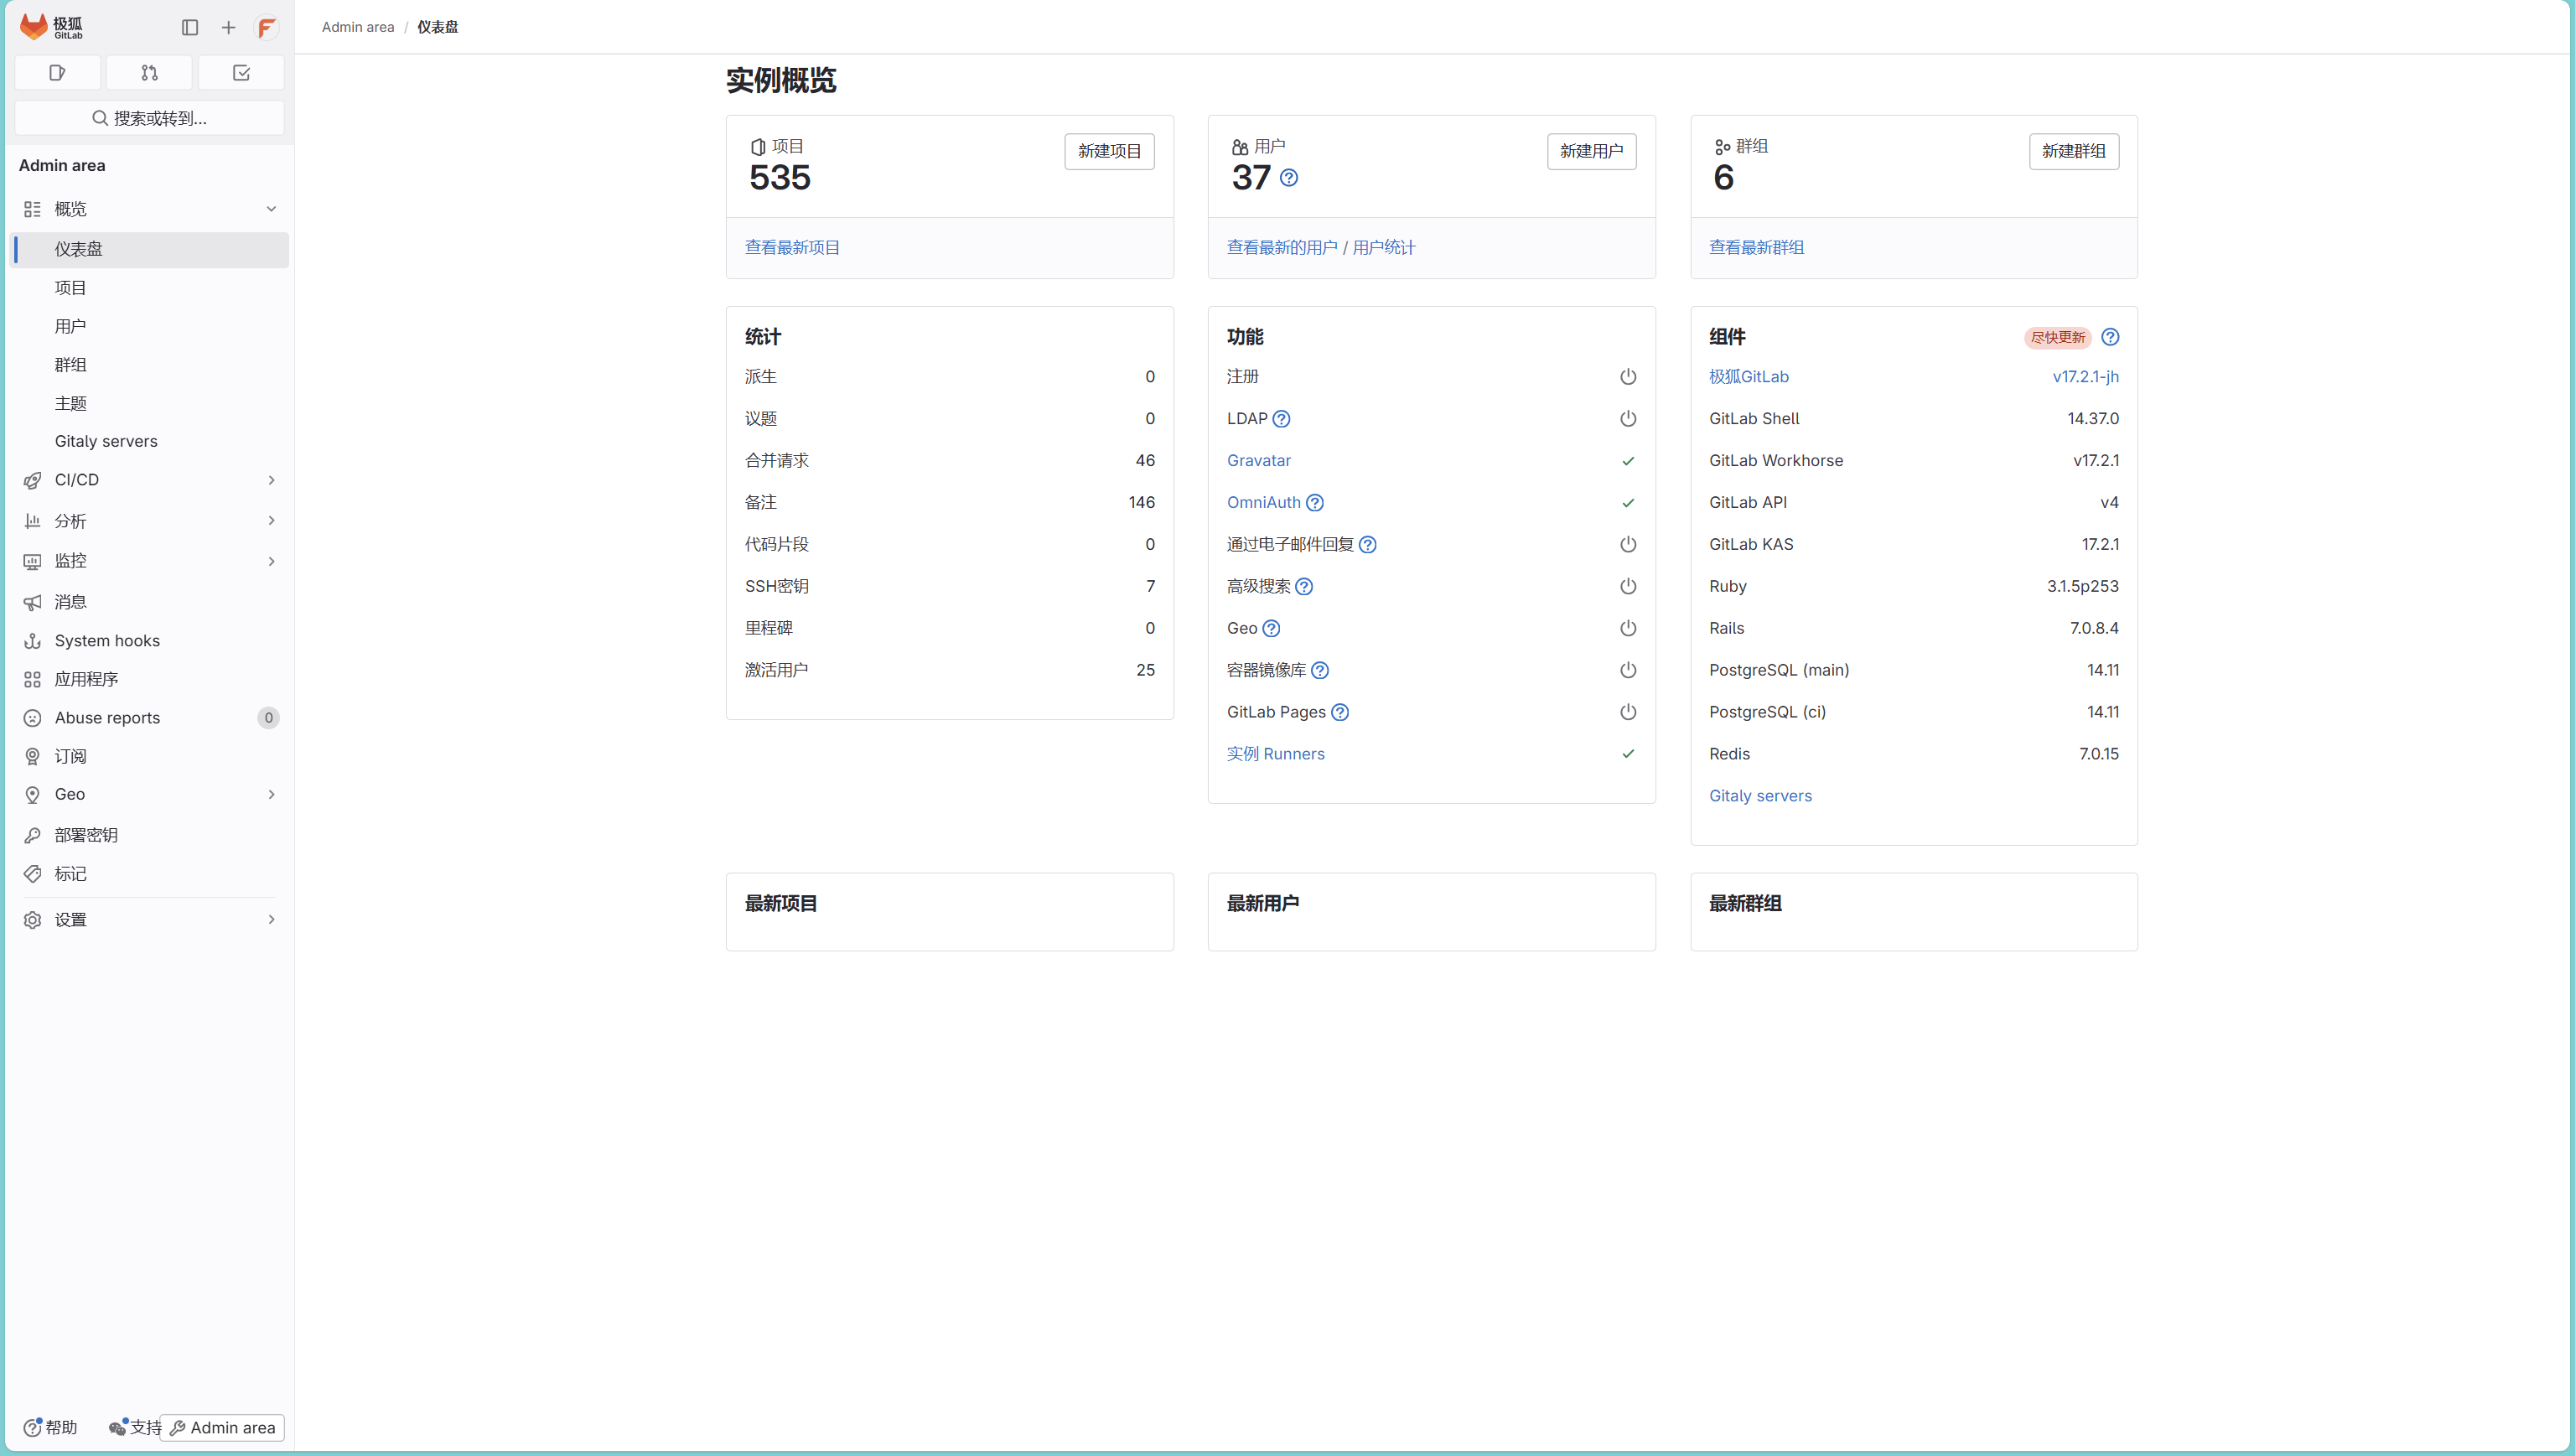
Task: Click help icon next to user count
Action: (1289, 178)
